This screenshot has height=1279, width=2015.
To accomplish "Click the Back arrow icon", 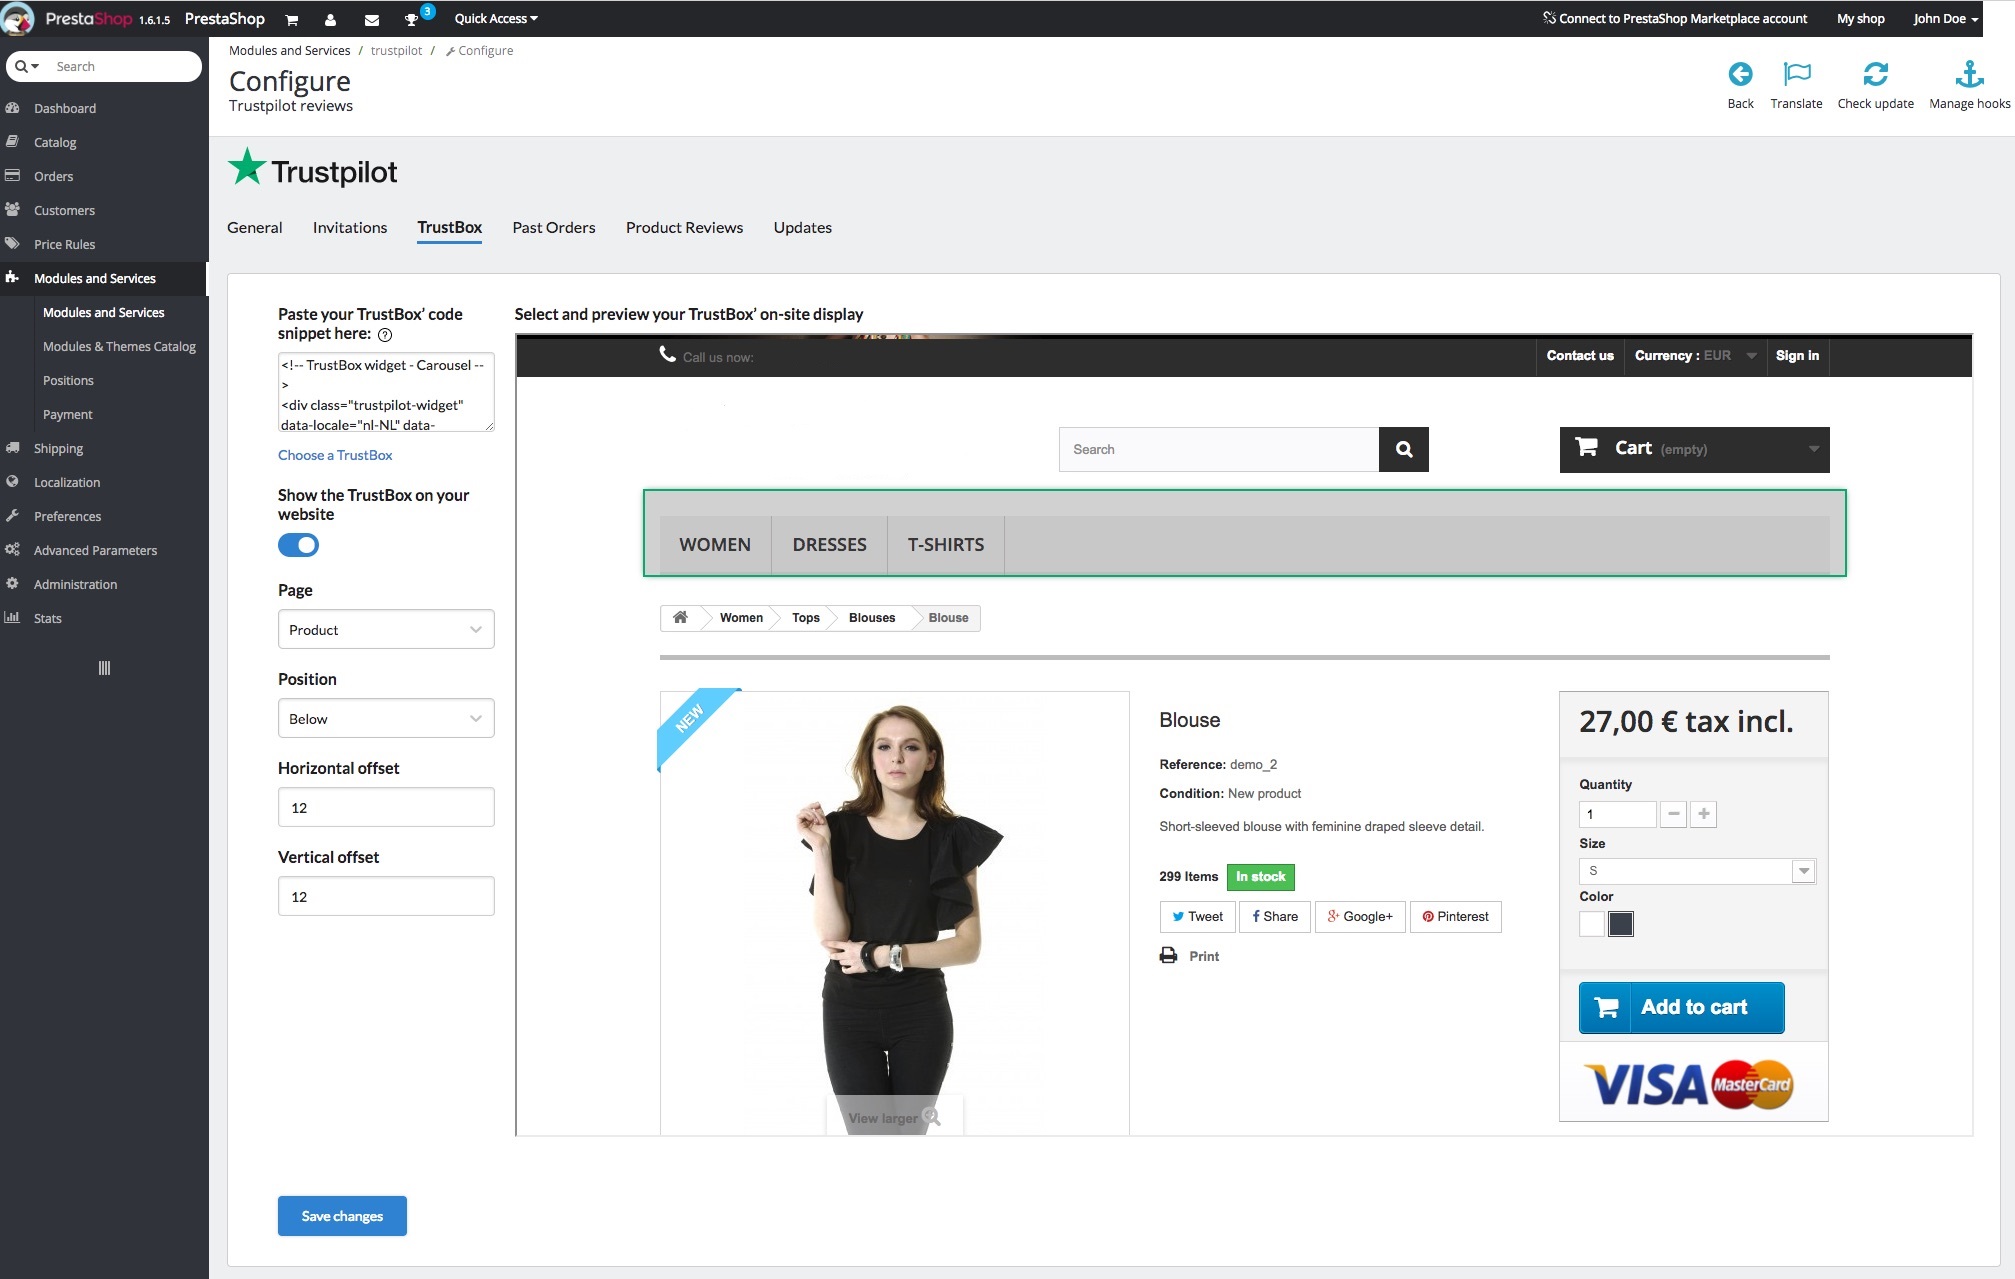I will [1740, 74].
